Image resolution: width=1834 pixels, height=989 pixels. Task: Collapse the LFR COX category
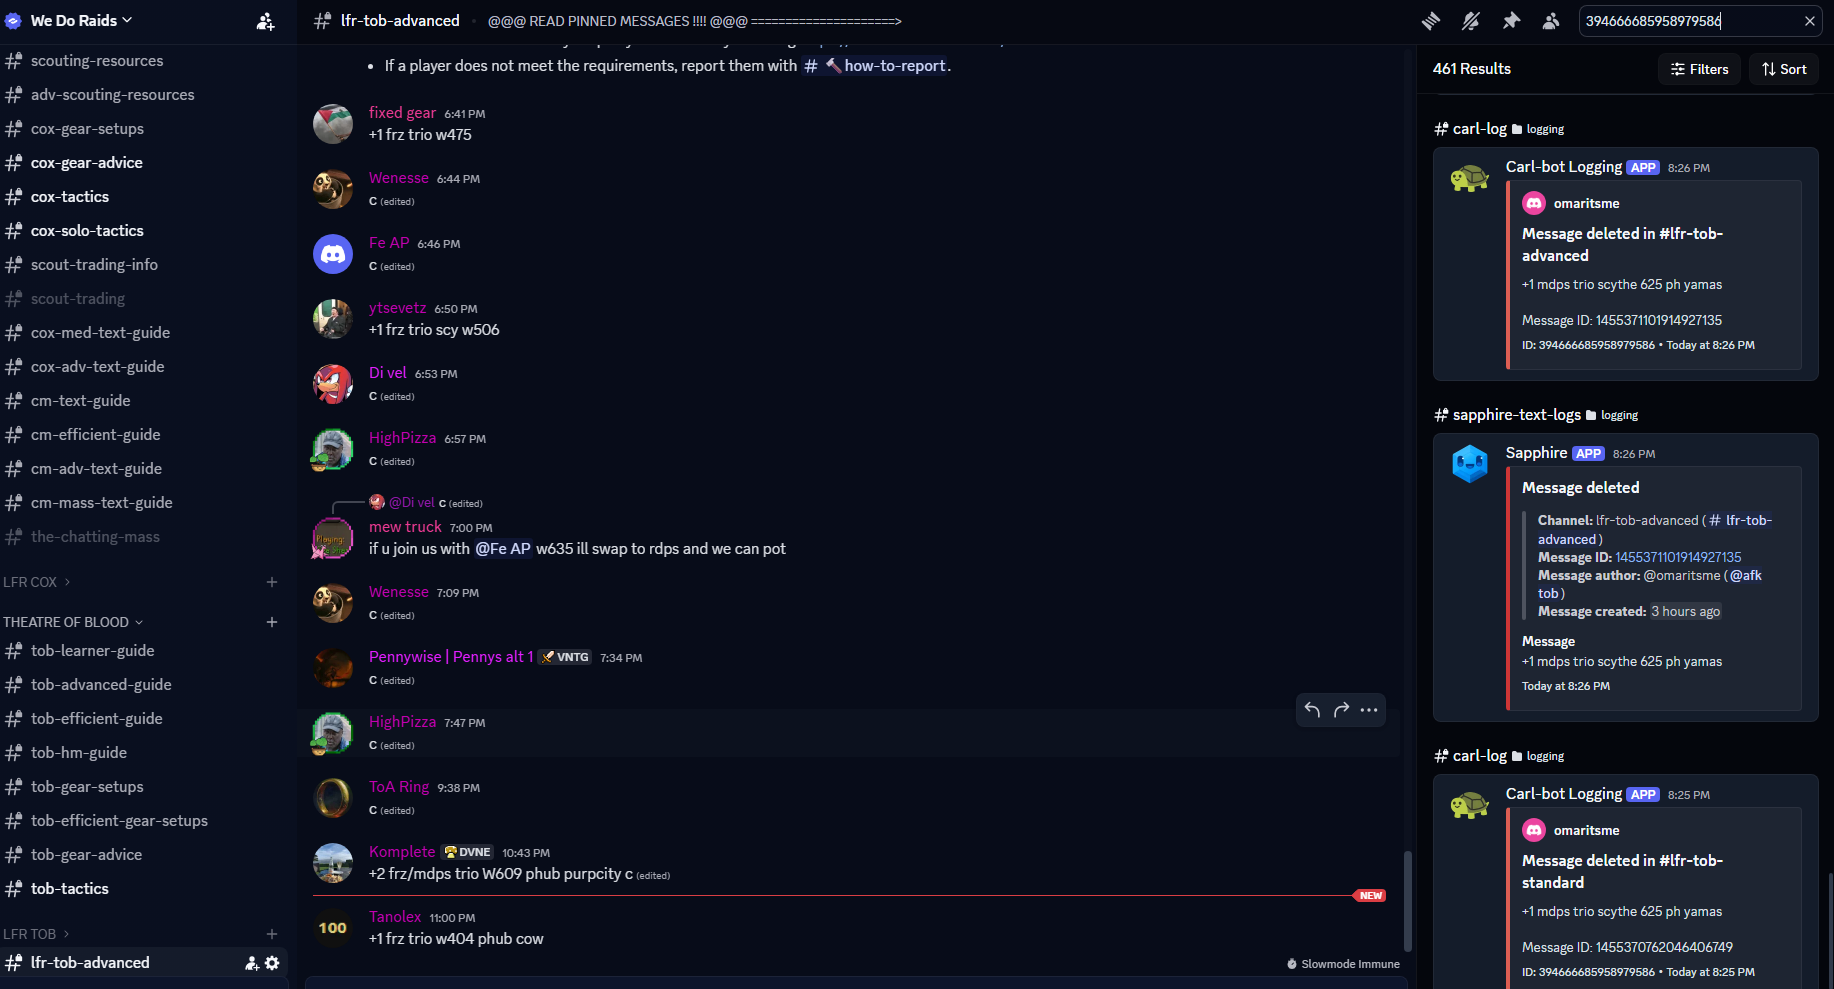tap(34, 581)
